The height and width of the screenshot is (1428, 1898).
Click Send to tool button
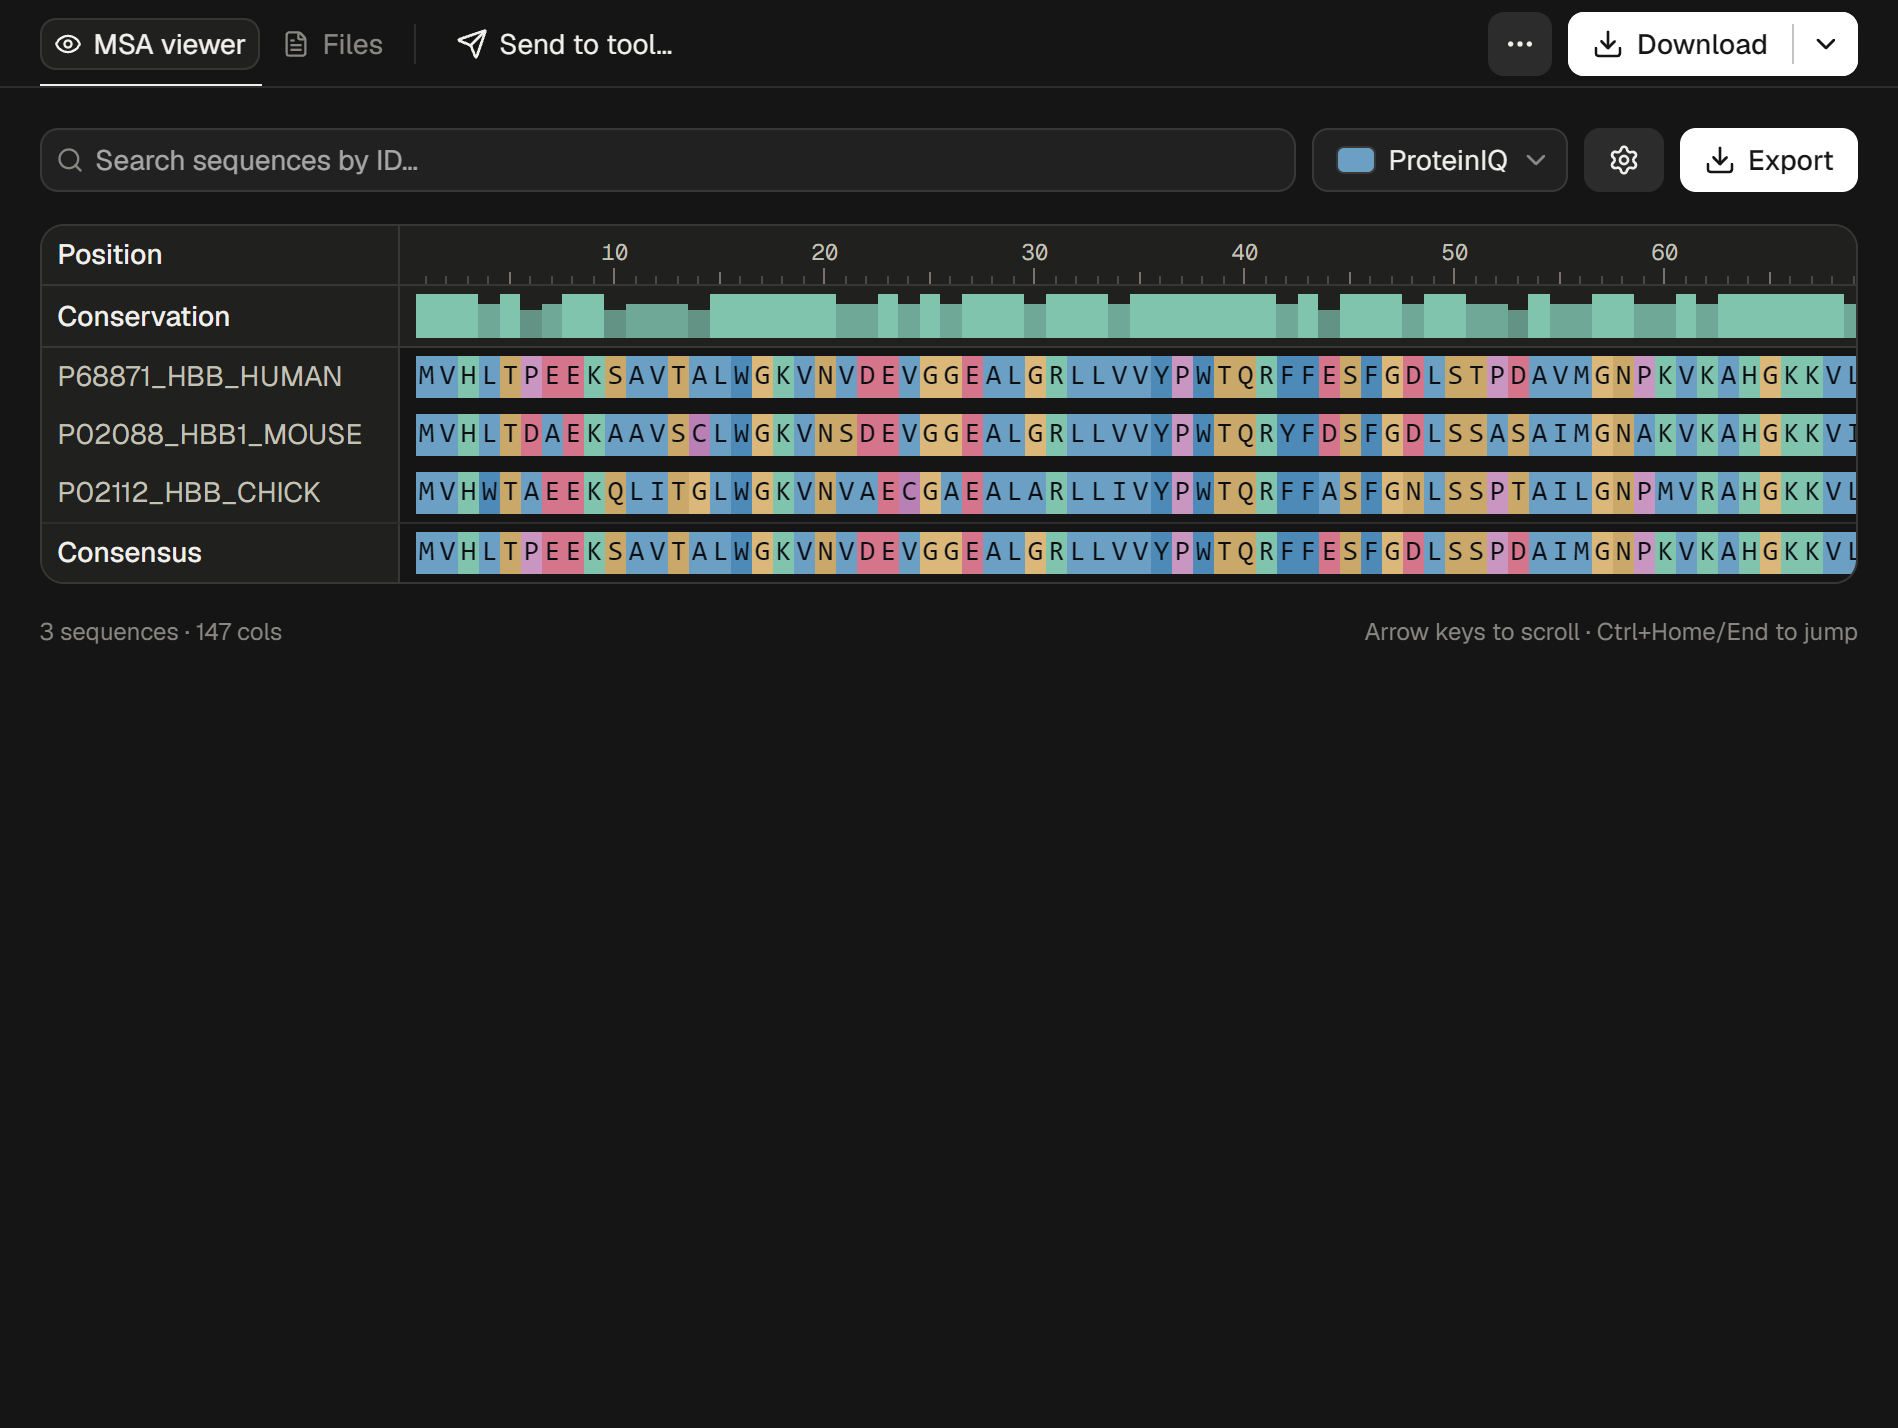(565, 44)
